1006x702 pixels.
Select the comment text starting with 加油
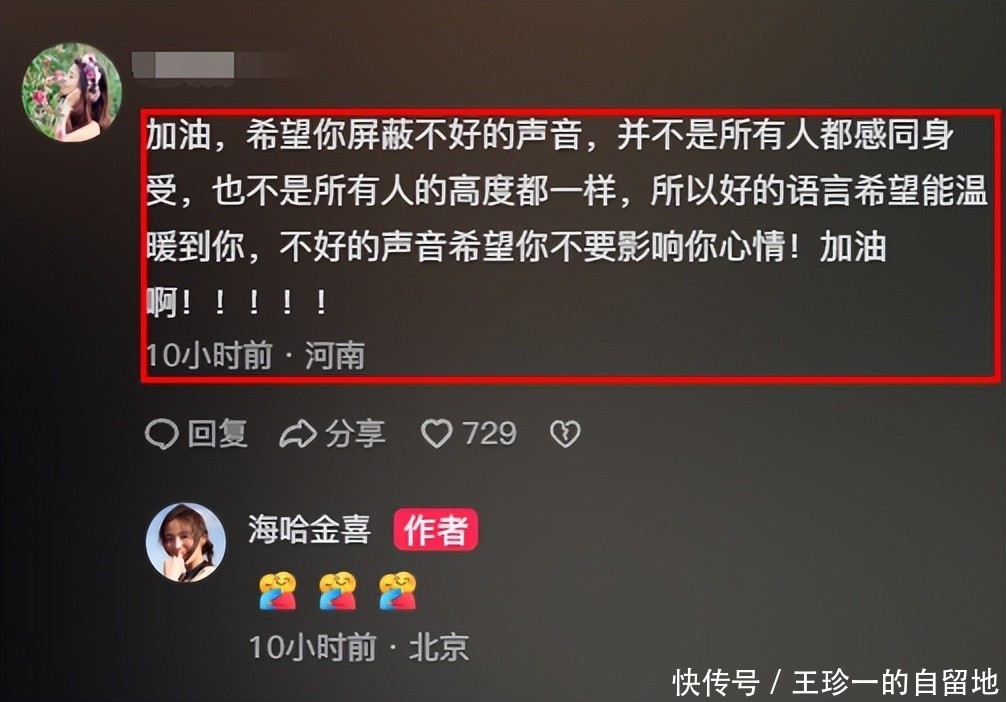tap(567, 218)
